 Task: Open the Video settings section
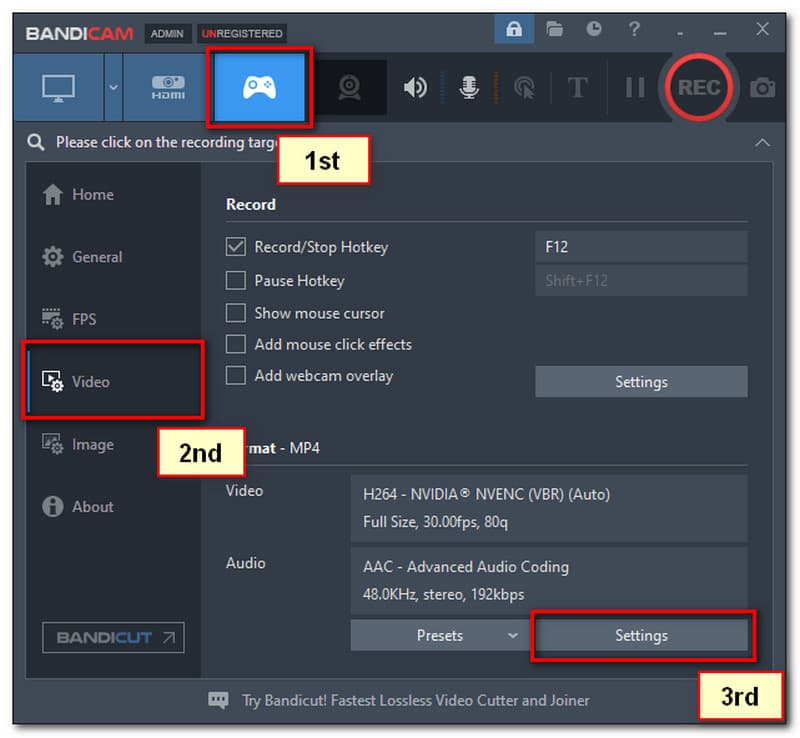(113, 381)
